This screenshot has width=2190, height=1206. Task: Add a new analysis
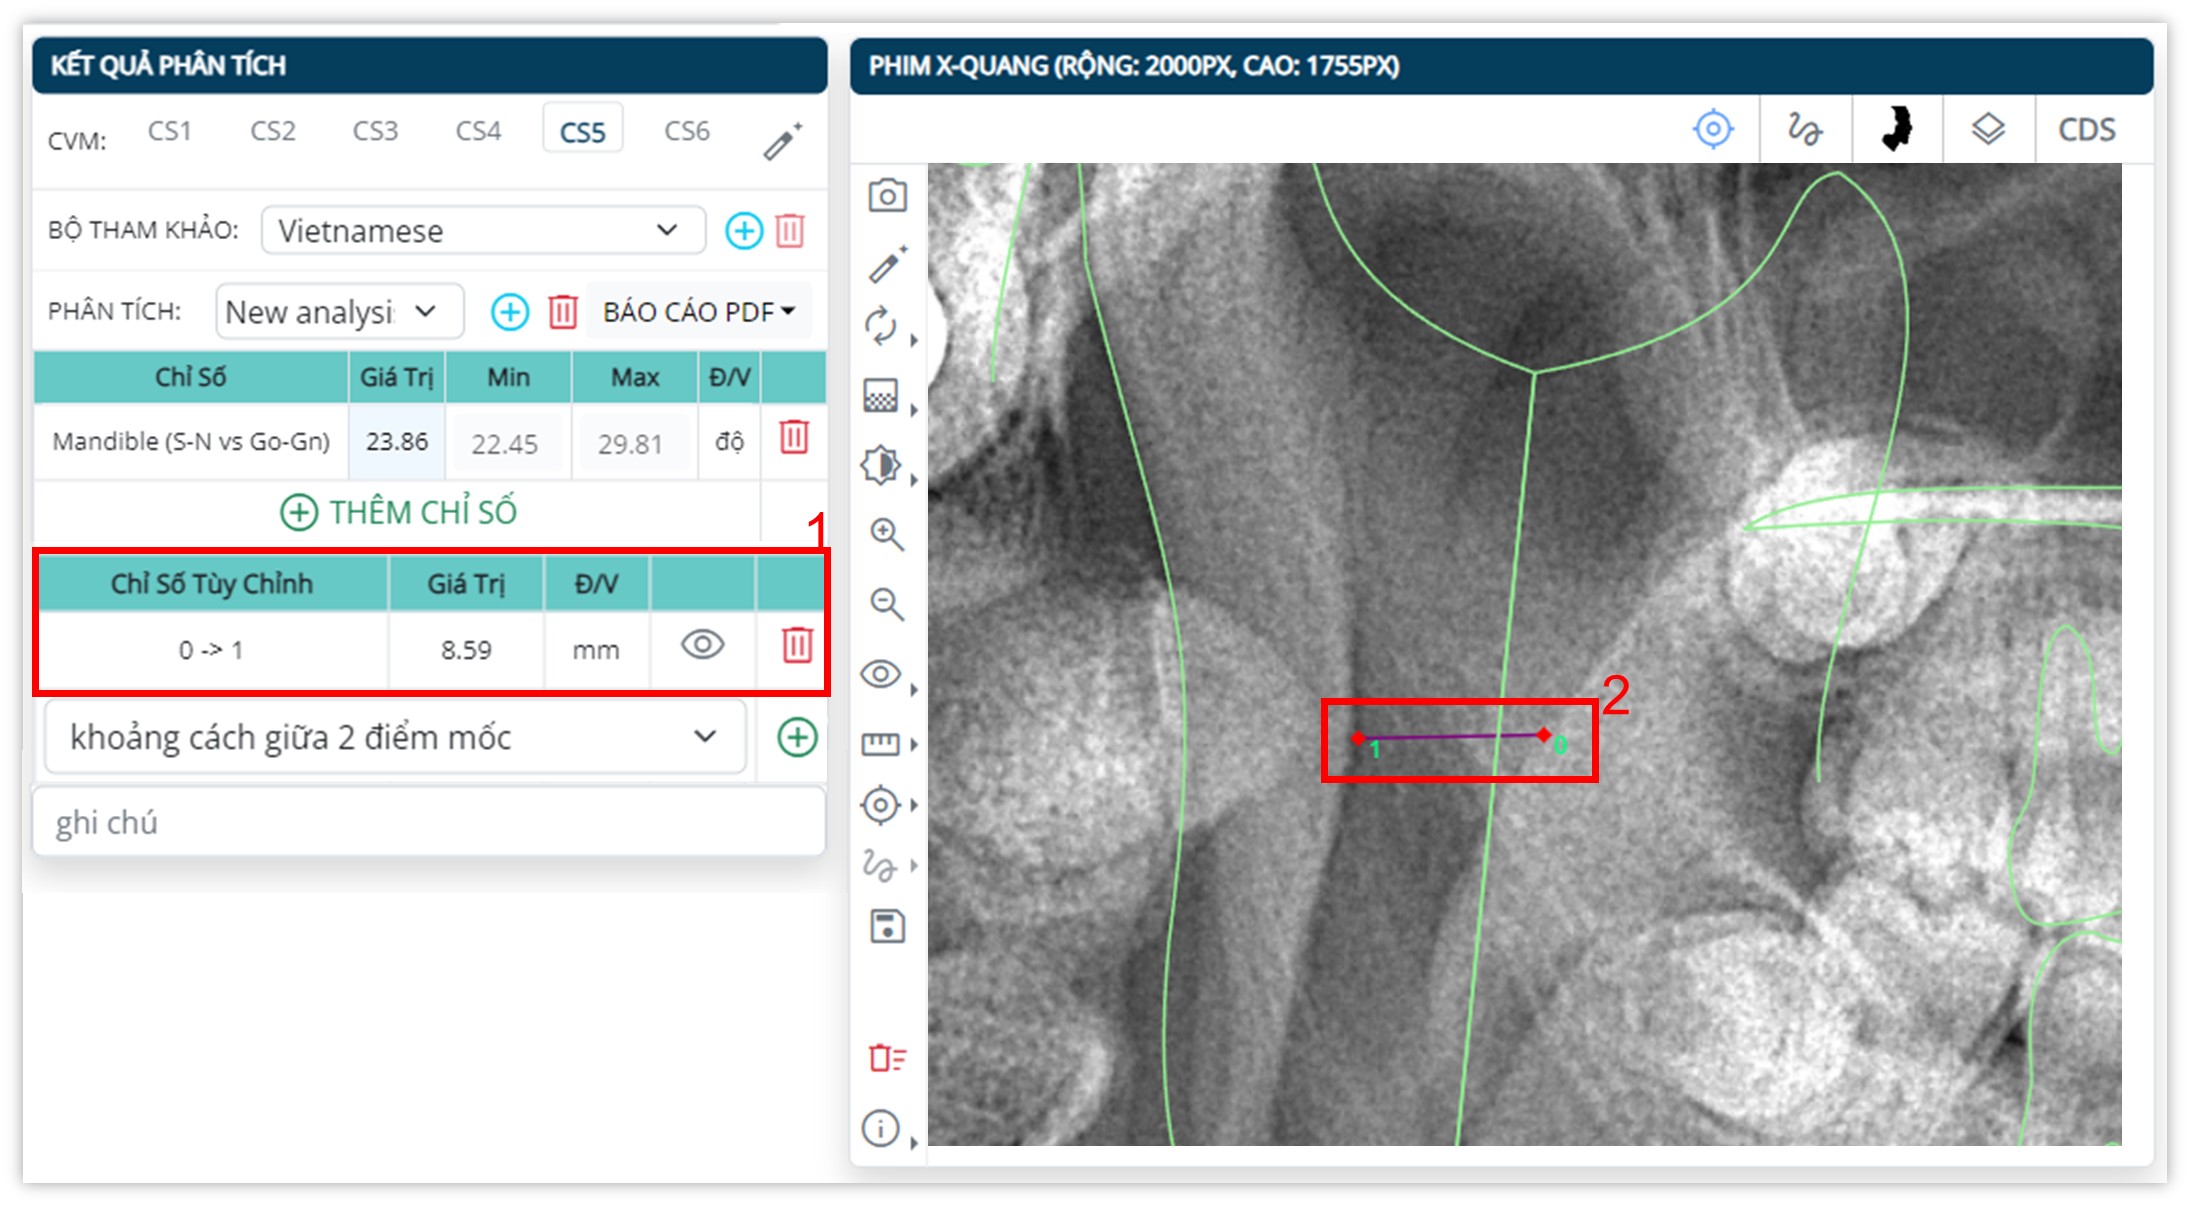[510, 312]
